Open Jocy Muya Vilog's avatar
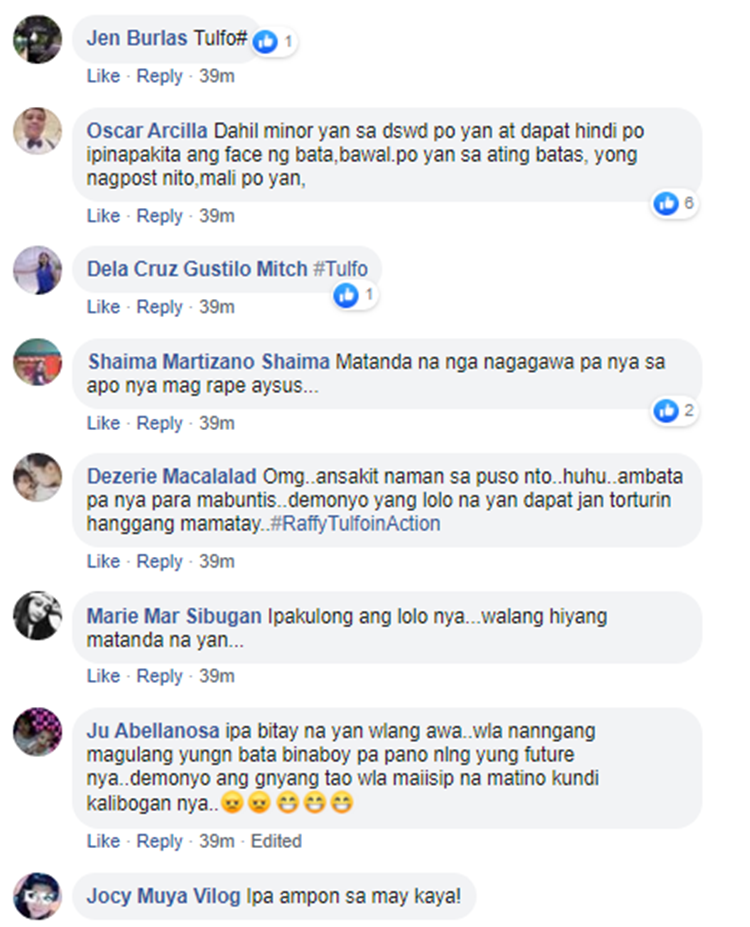750x927 pixels. [x=37, y=896]
